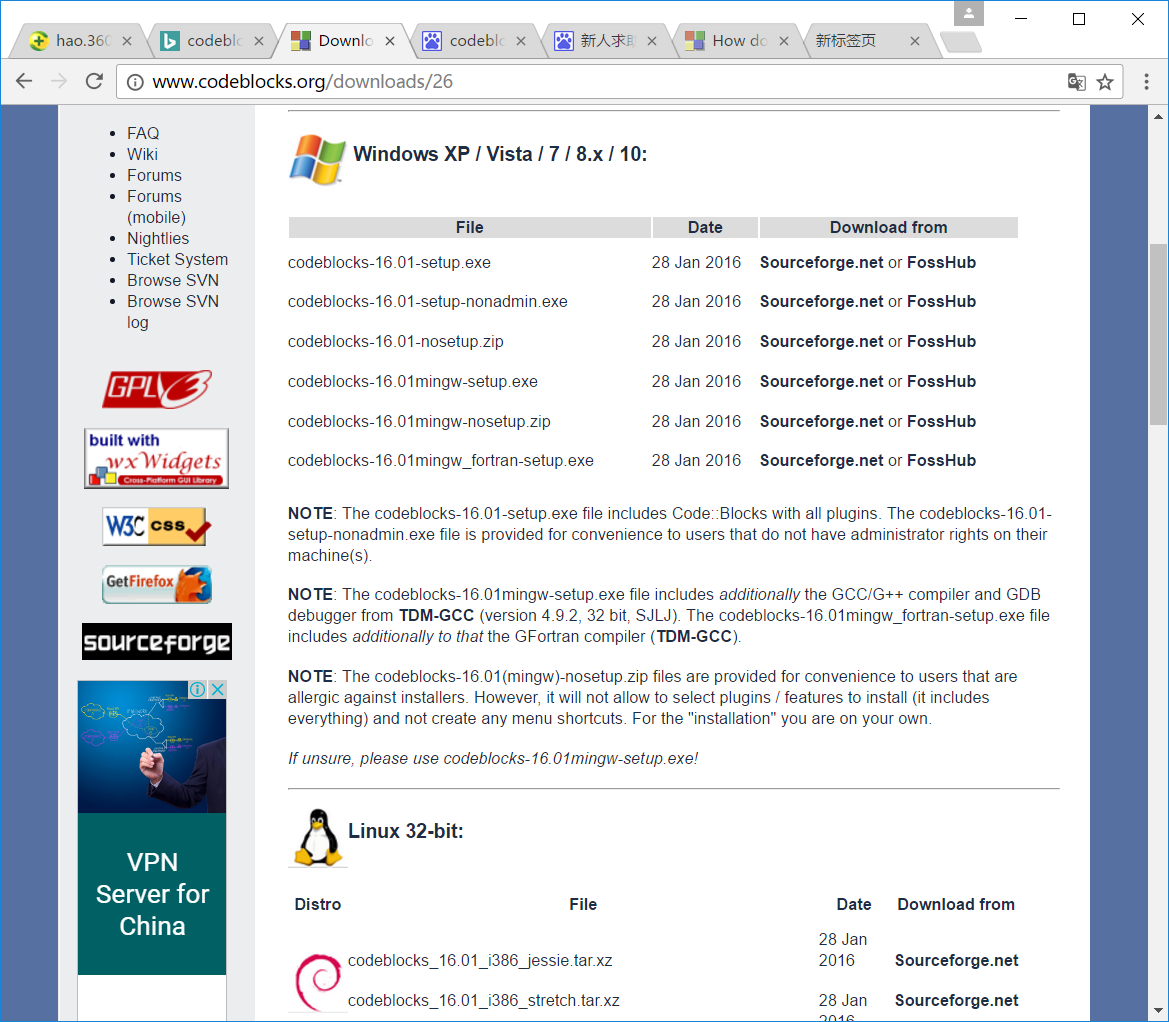Open the Forums (mobile) link
This screenshot has width=1169, height=1022.
click(x=157, y=207)
